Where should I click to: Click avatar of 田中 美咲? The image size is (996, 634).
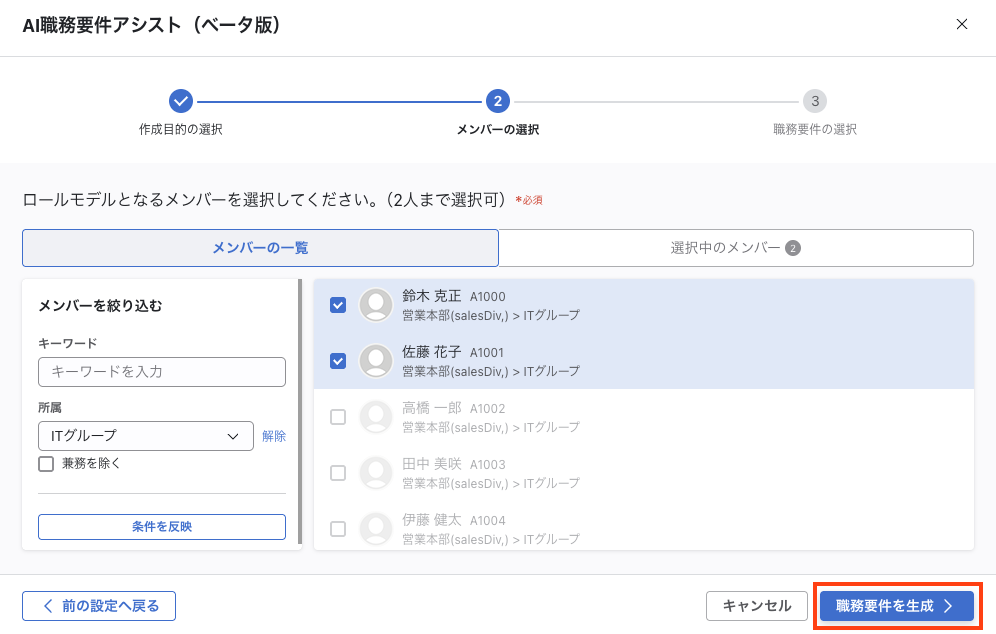tap(376, 473)
